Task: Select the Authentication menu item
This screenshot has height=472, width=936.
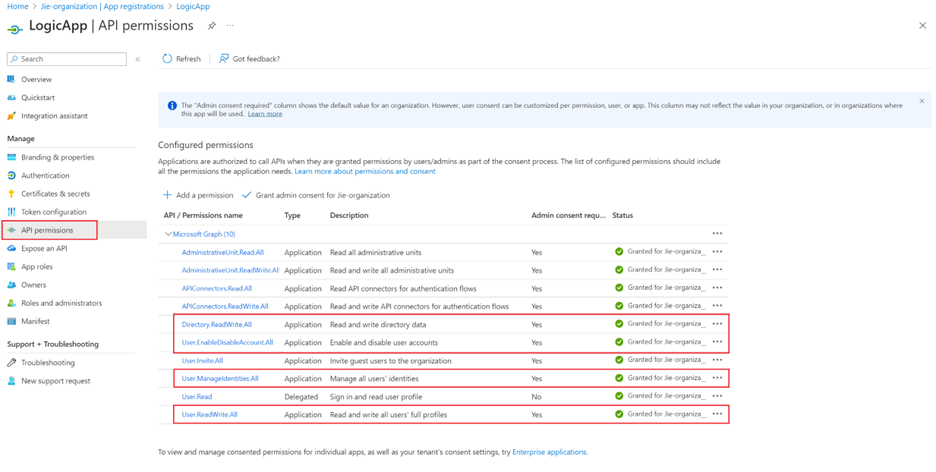Action: [45, 175]
